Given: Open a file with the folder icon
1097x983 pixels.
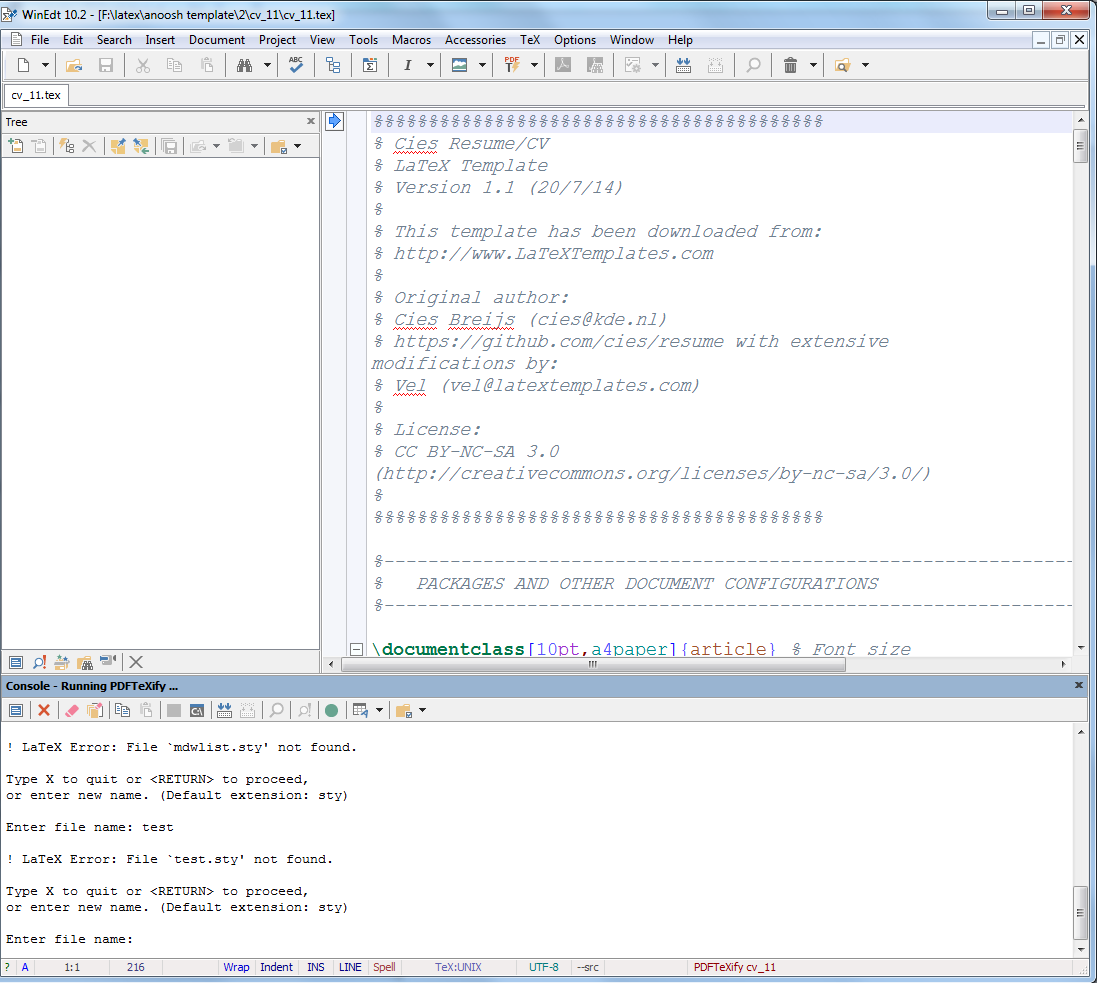Looking at the screenshot, I should pos(73,65).
